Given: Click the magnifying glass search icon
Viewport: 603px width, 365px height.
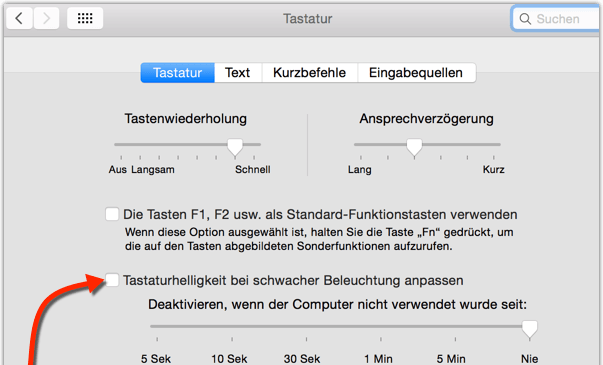Looking at the screenshot, I should pyautogui.click(x=525, y=18).
